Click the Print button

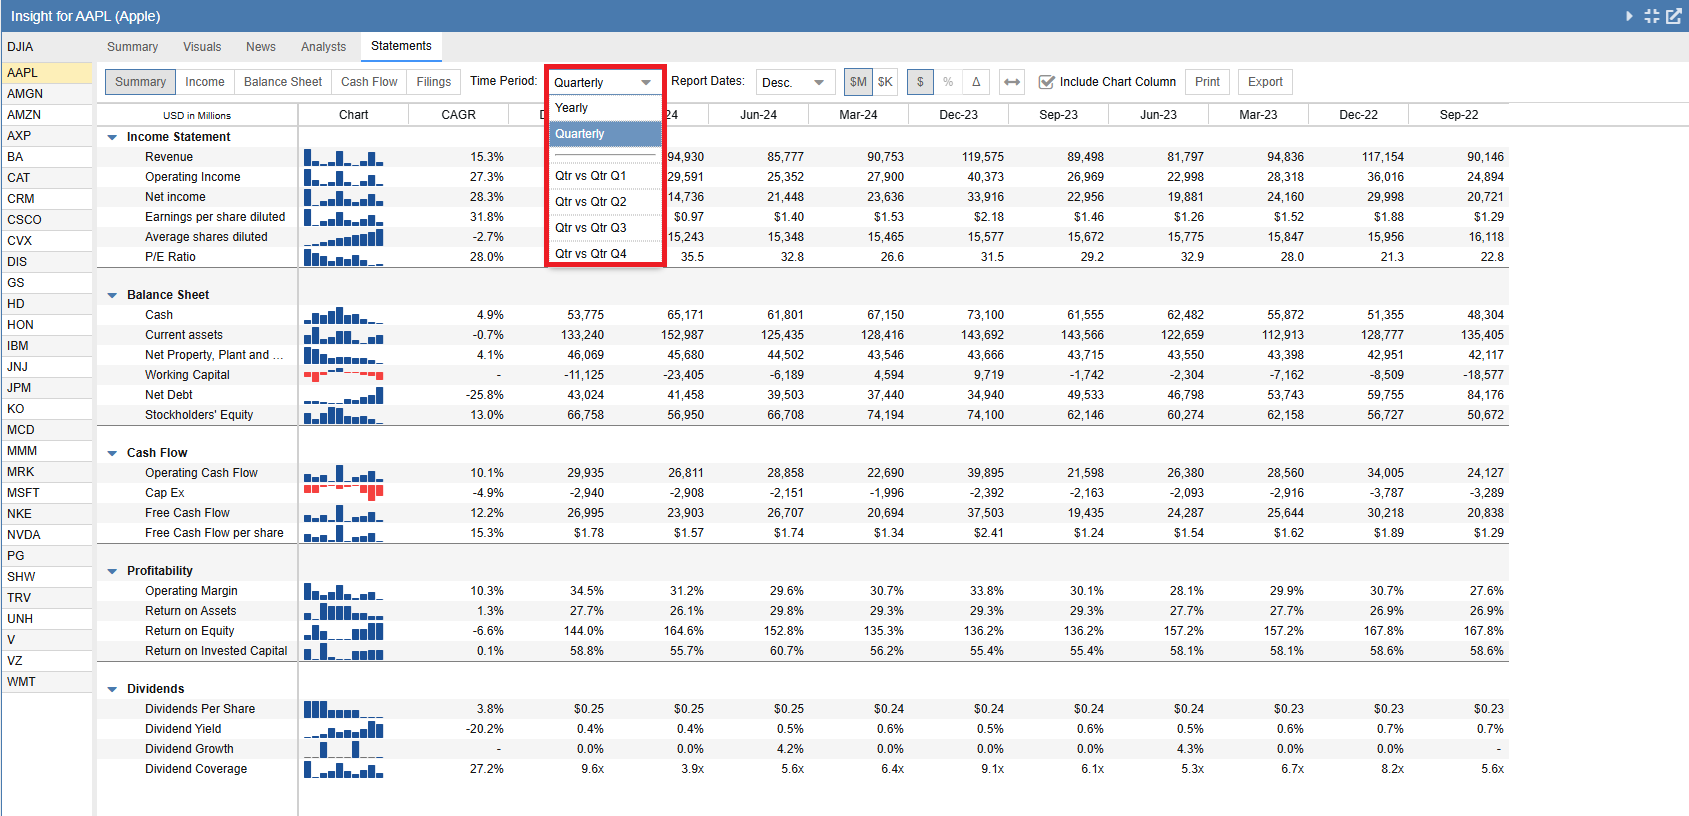click(1207, 82)
